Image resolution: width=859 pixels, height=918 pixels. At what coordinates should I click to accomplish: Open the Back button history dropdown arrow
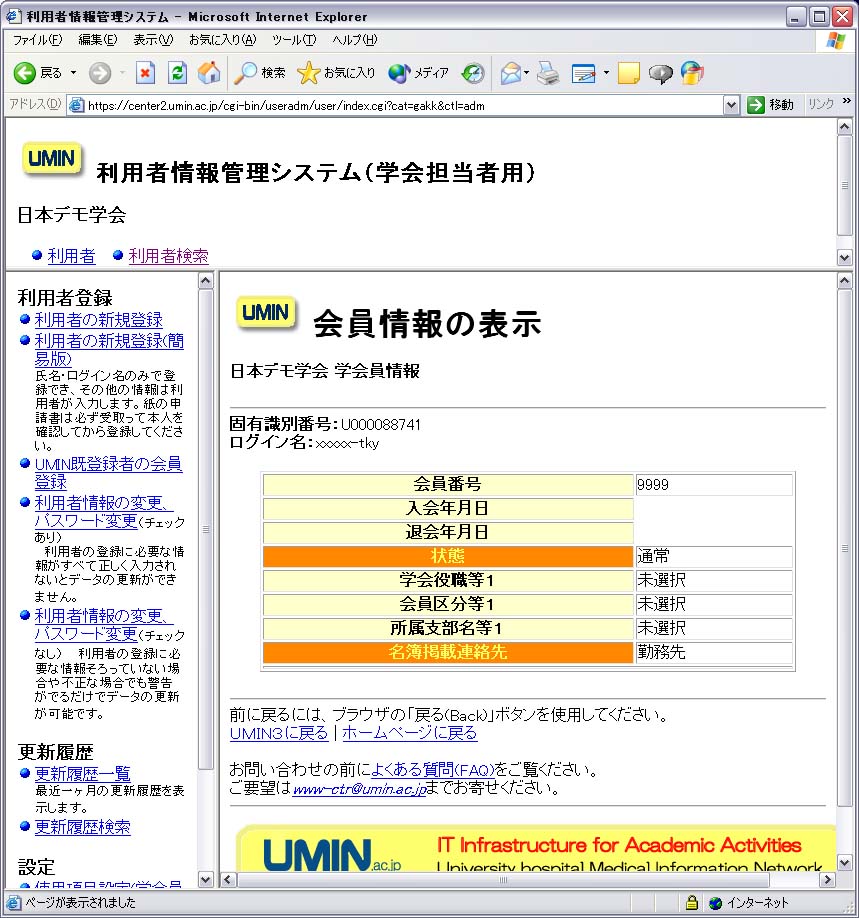pos(73,73)
